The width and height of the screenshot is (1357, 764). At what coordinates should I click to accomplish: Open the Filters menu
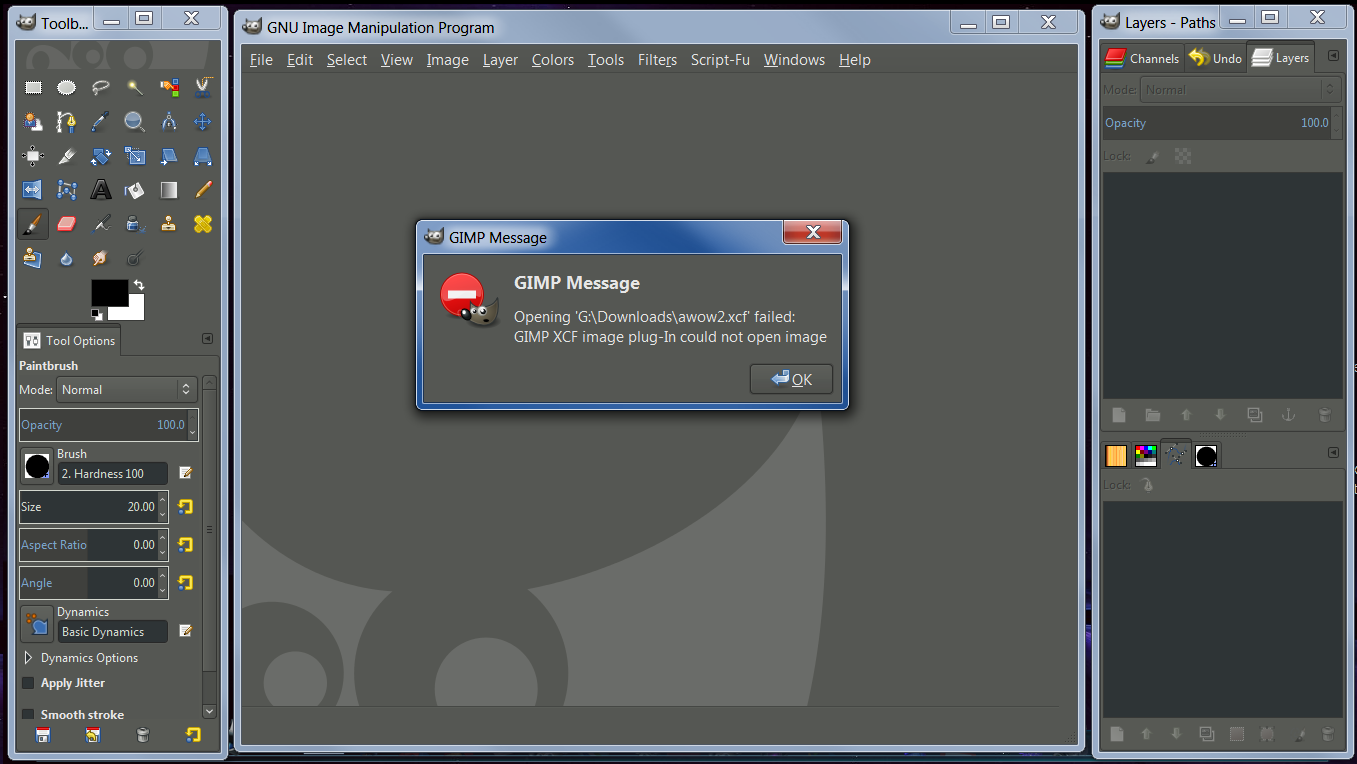(x=657, y=59)
